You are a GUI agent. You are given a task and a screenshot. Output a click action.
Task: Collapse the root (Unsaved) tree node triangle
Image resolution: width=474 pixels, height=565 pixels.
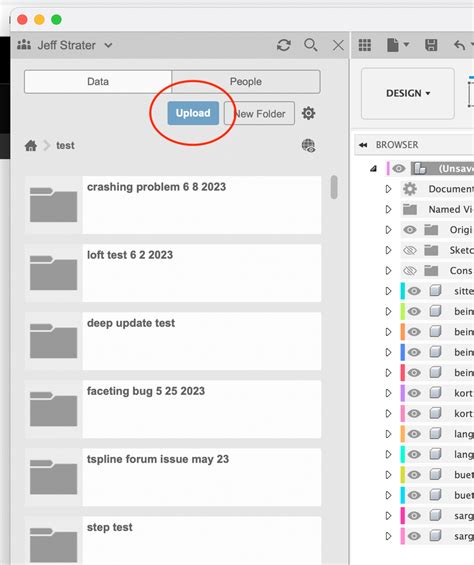(373, 168)
